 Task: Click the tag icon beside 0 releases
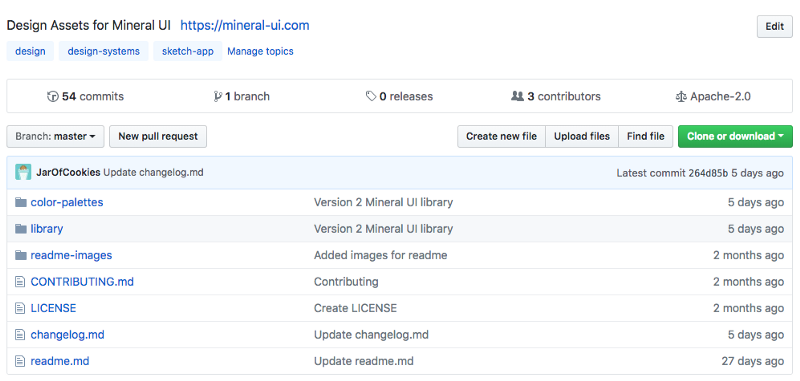[x=371, y=96]
